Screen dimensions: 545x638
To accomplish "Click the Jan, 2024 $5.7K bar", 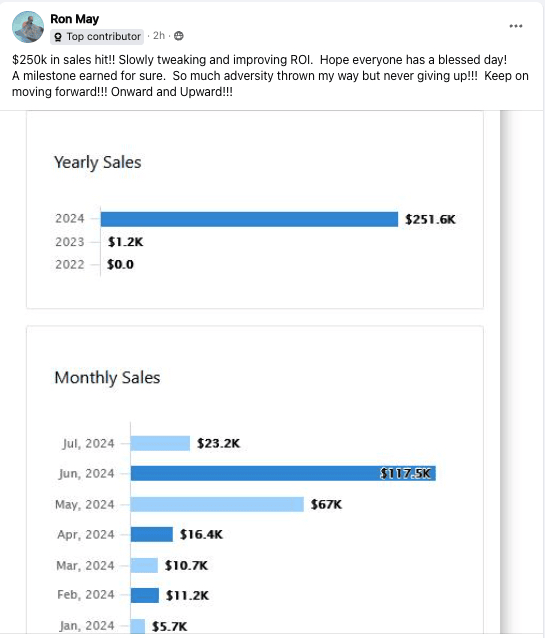I will tap(138, 626).
